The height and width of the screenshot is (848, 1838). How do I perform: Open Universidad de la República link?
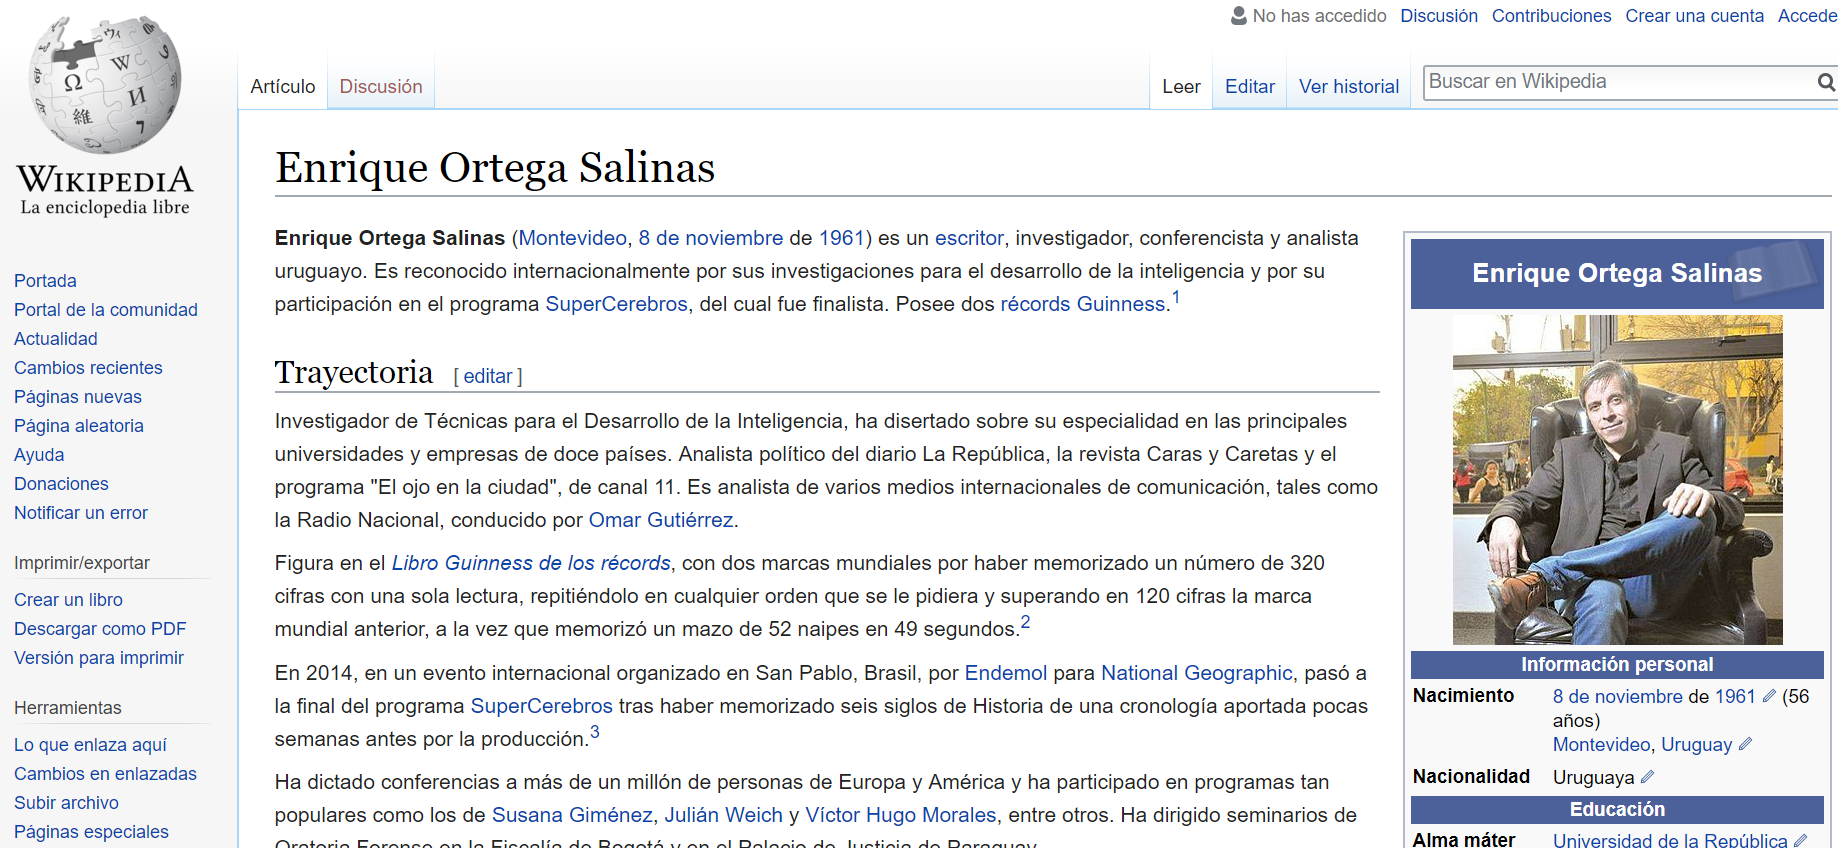click(1670, 840)
